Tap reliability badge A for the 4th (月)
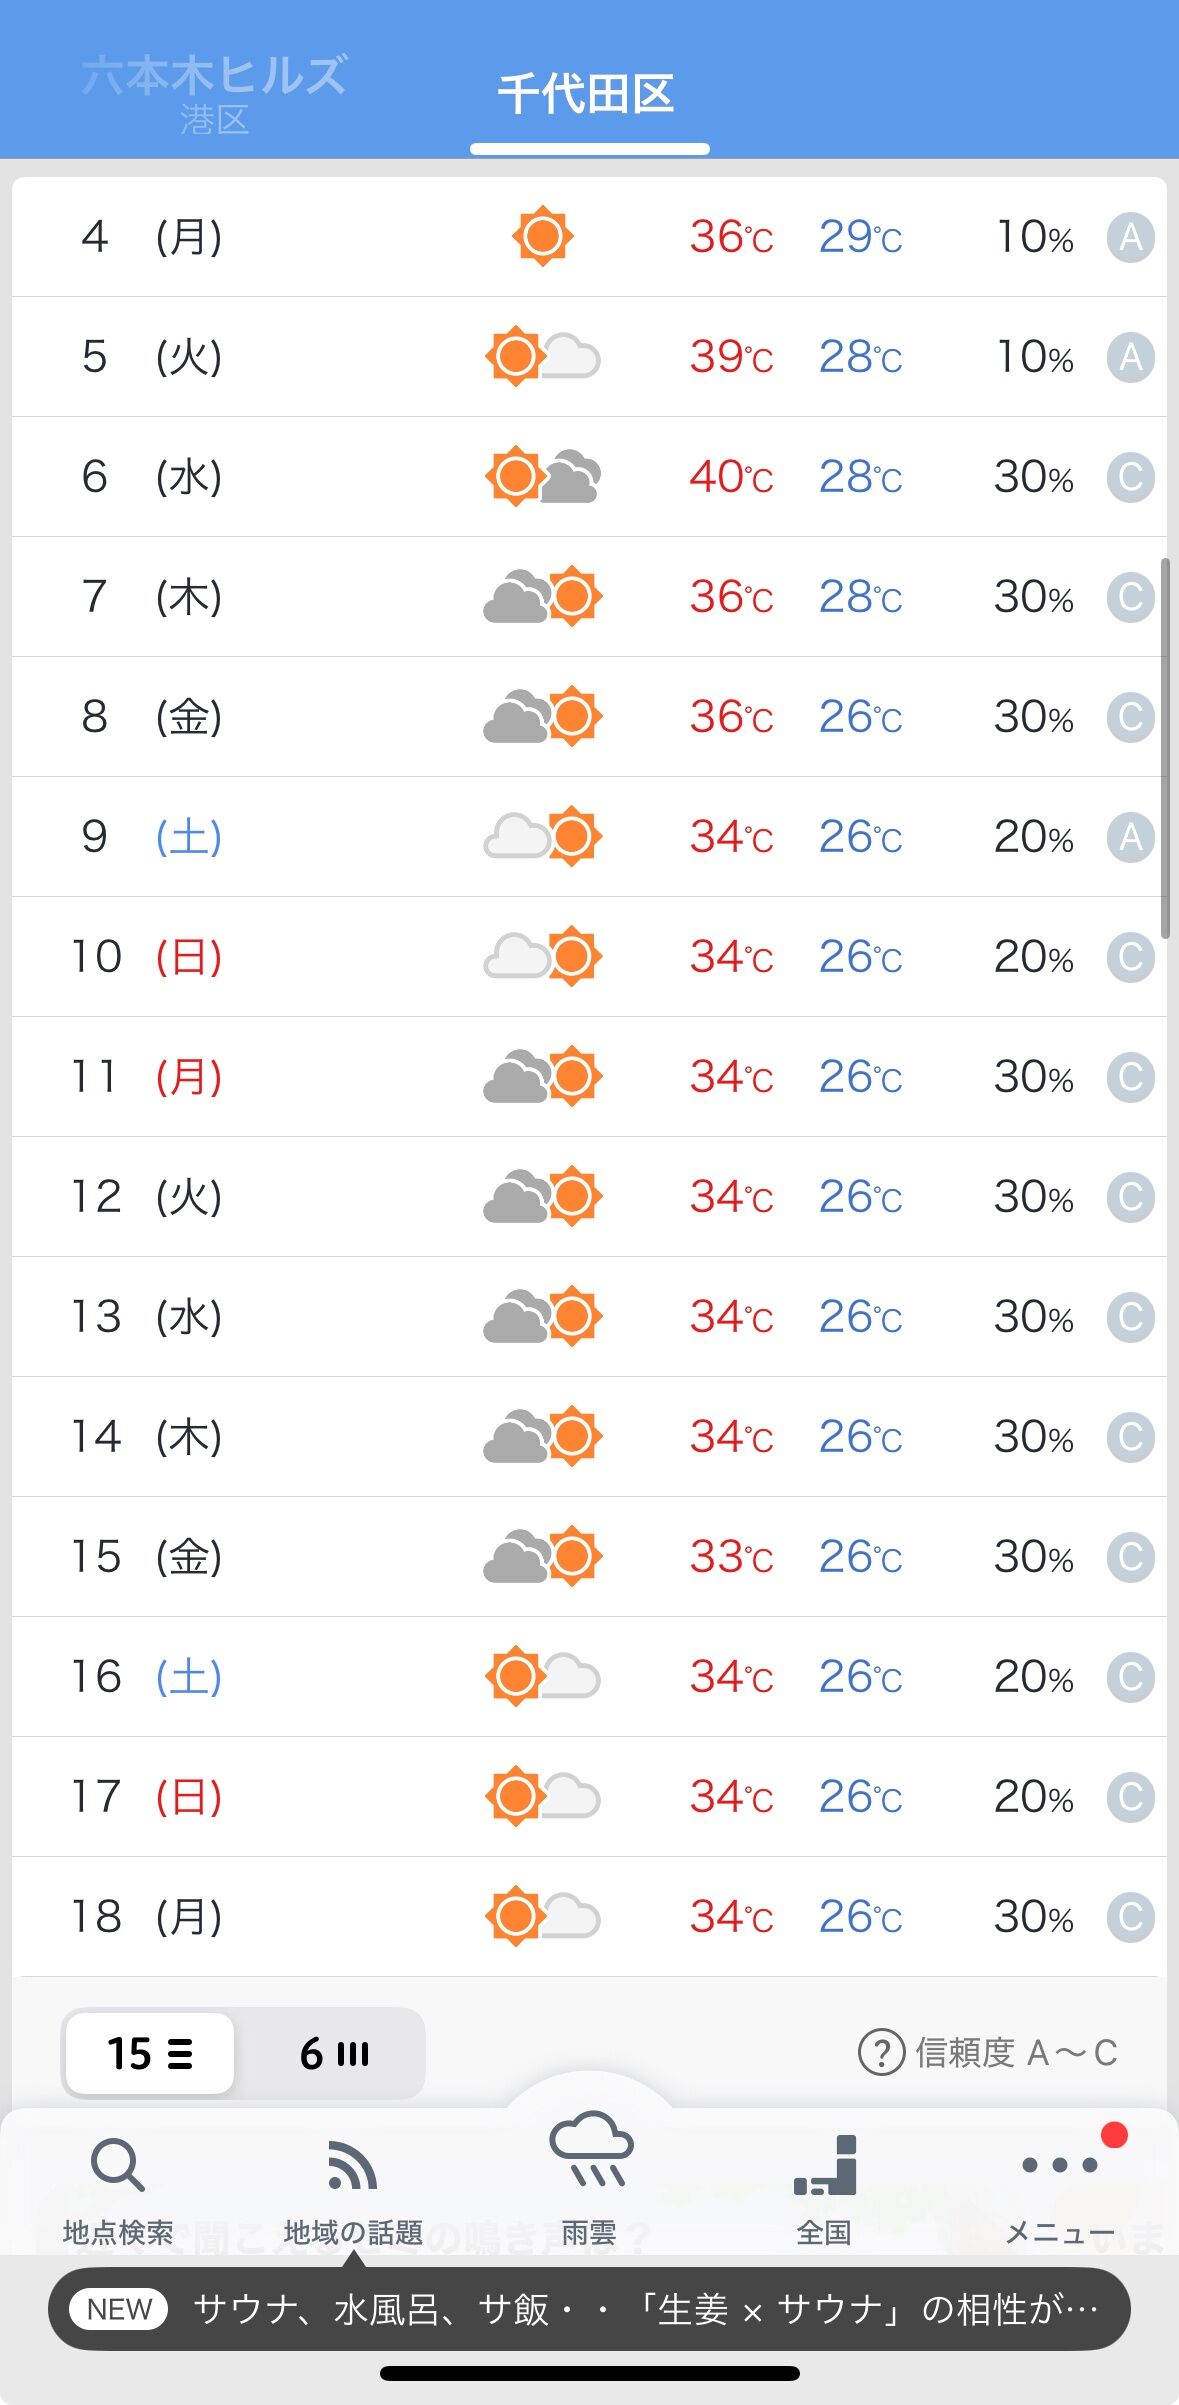1179x2405 pixels. (1130, 237)
